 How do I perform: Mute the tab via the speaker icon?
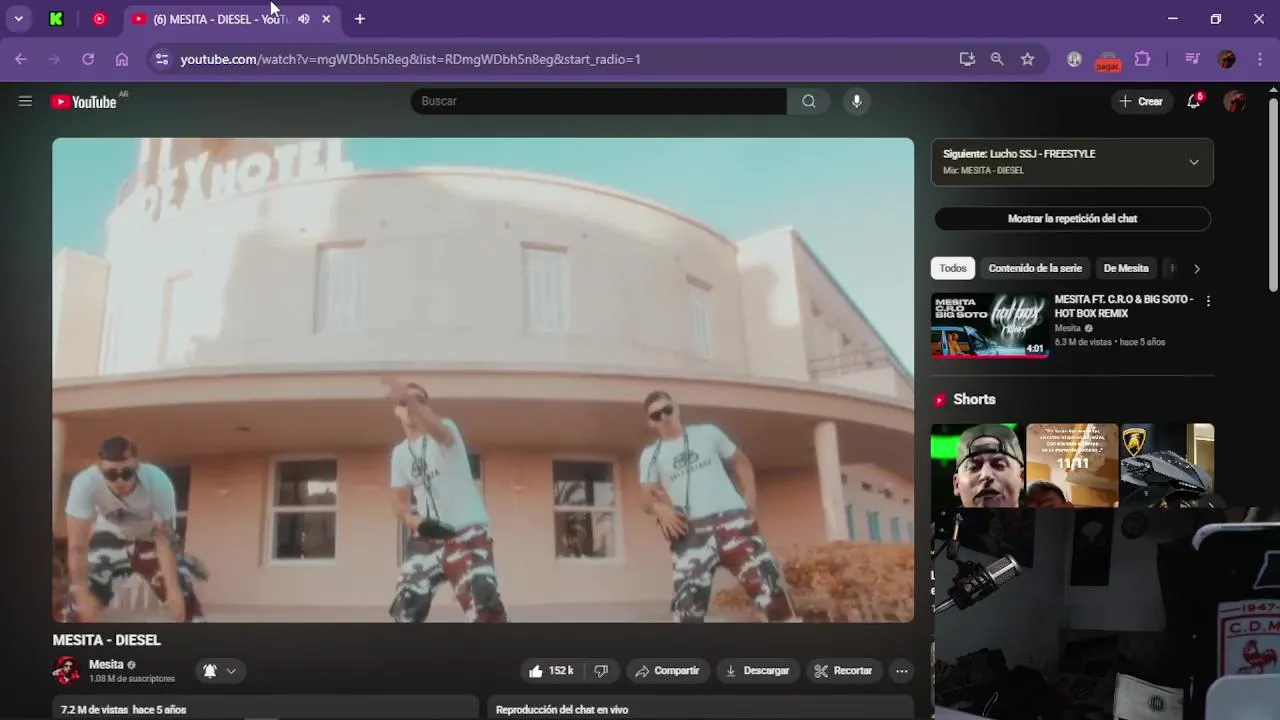coord(304,19)
